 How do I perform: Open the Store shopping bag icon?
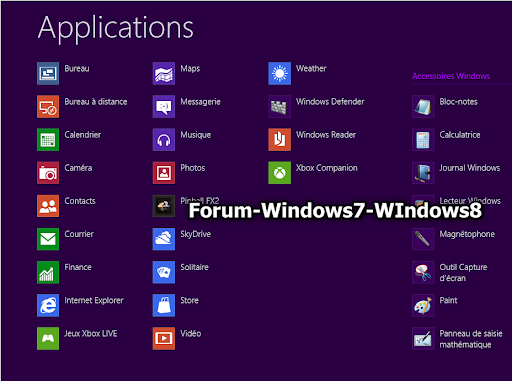click(164, 305)
